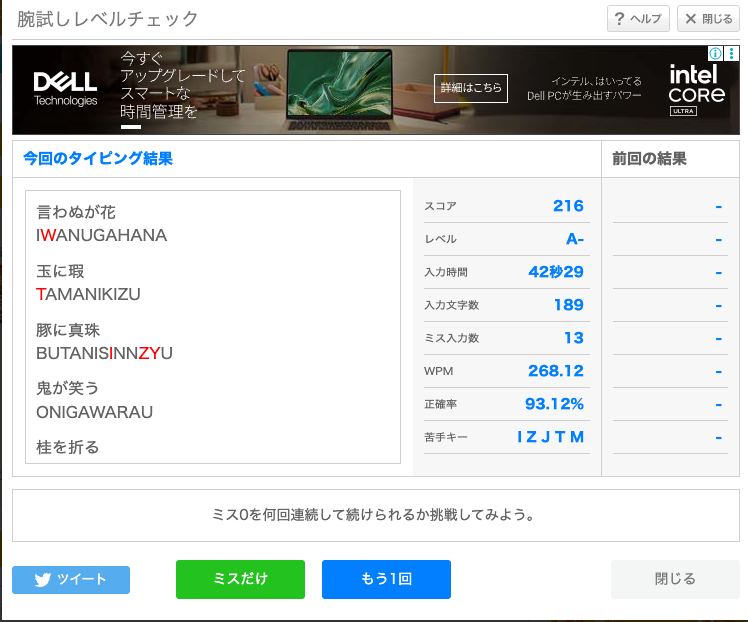Click level value A-

pyautogui.click(x=575, y=238)
